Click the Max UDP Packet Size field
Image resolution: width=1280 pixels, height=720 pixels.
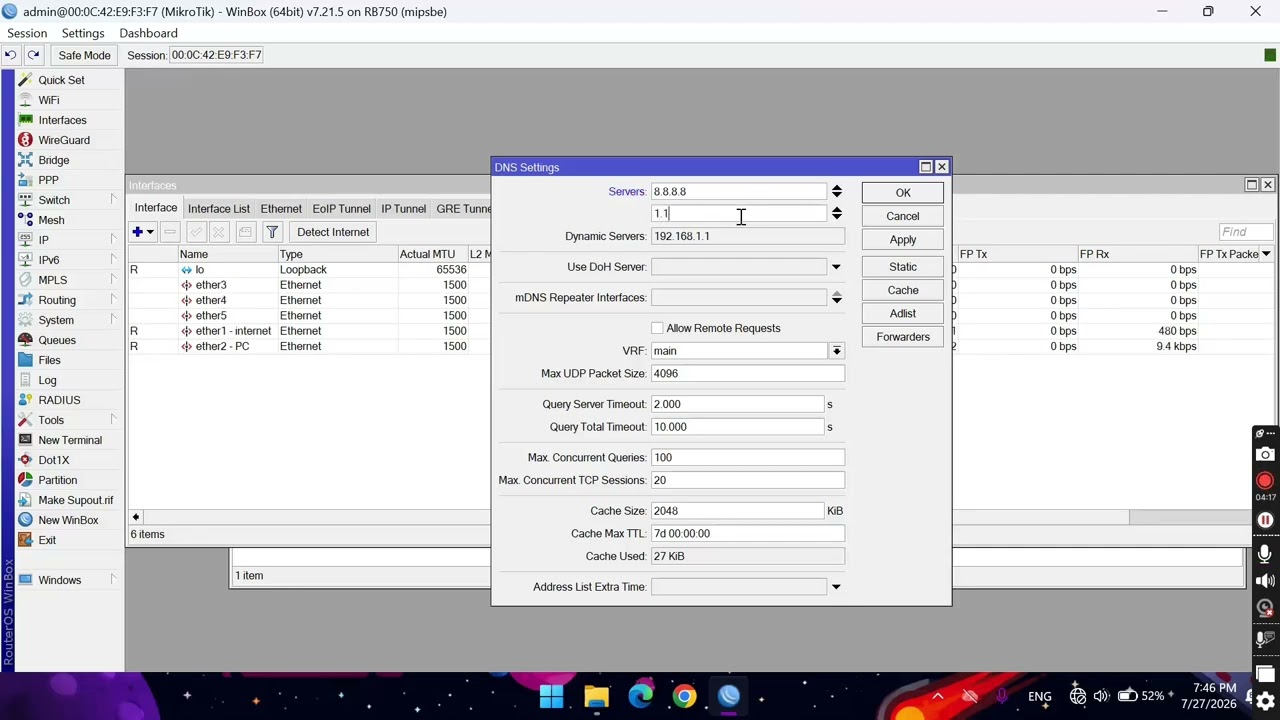pos(747,374)
